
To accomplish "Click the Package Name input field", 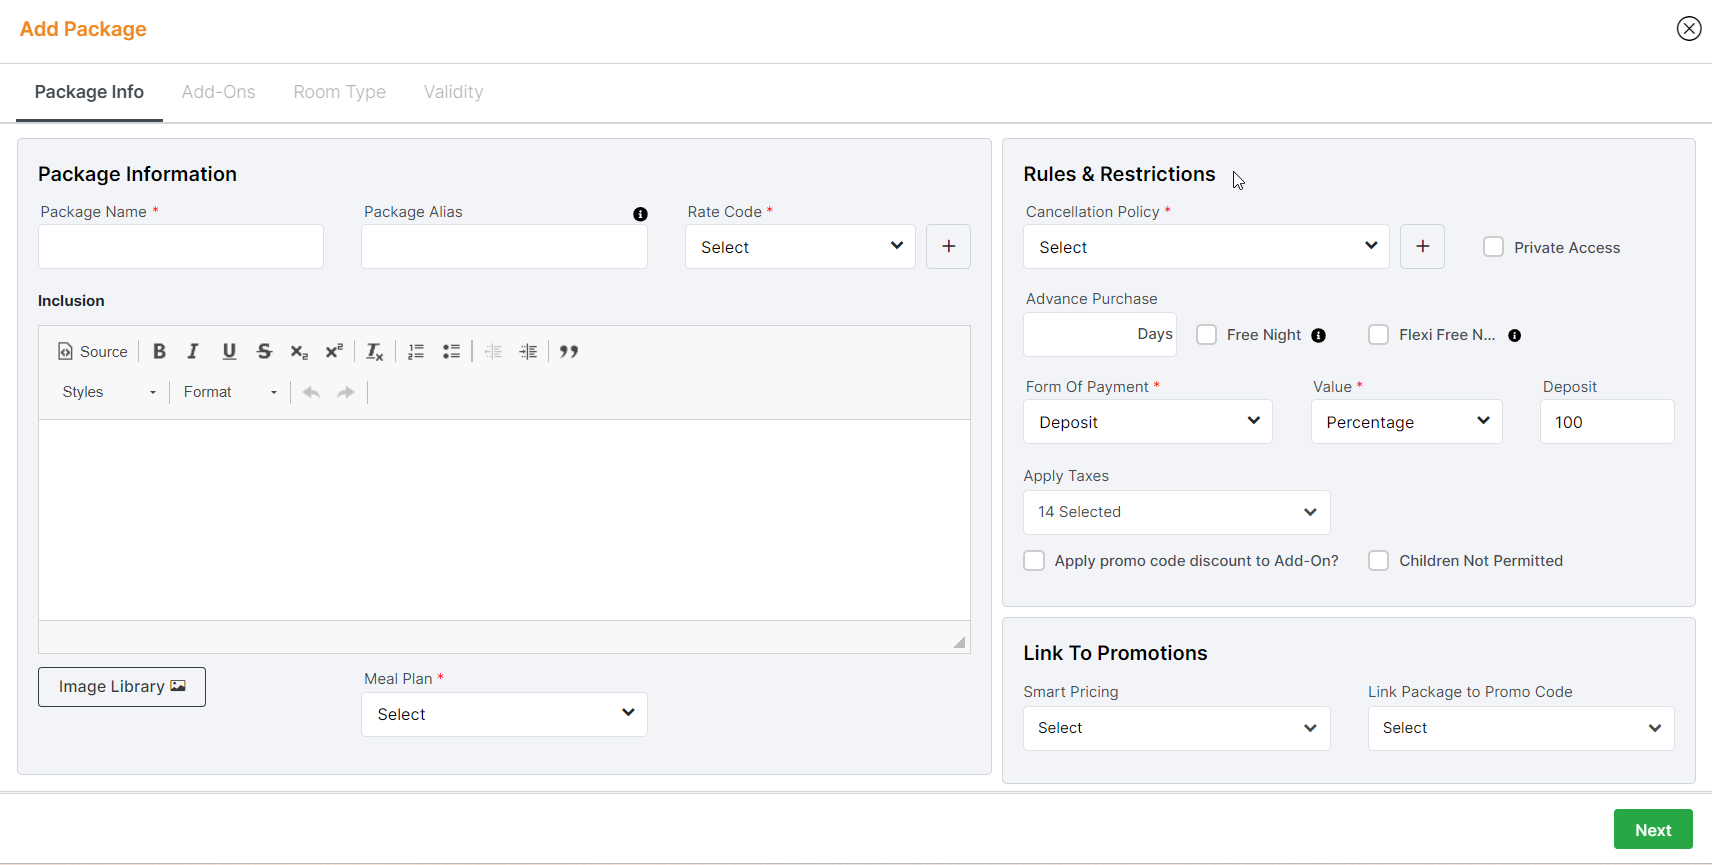I will click(x=181, y=247).
